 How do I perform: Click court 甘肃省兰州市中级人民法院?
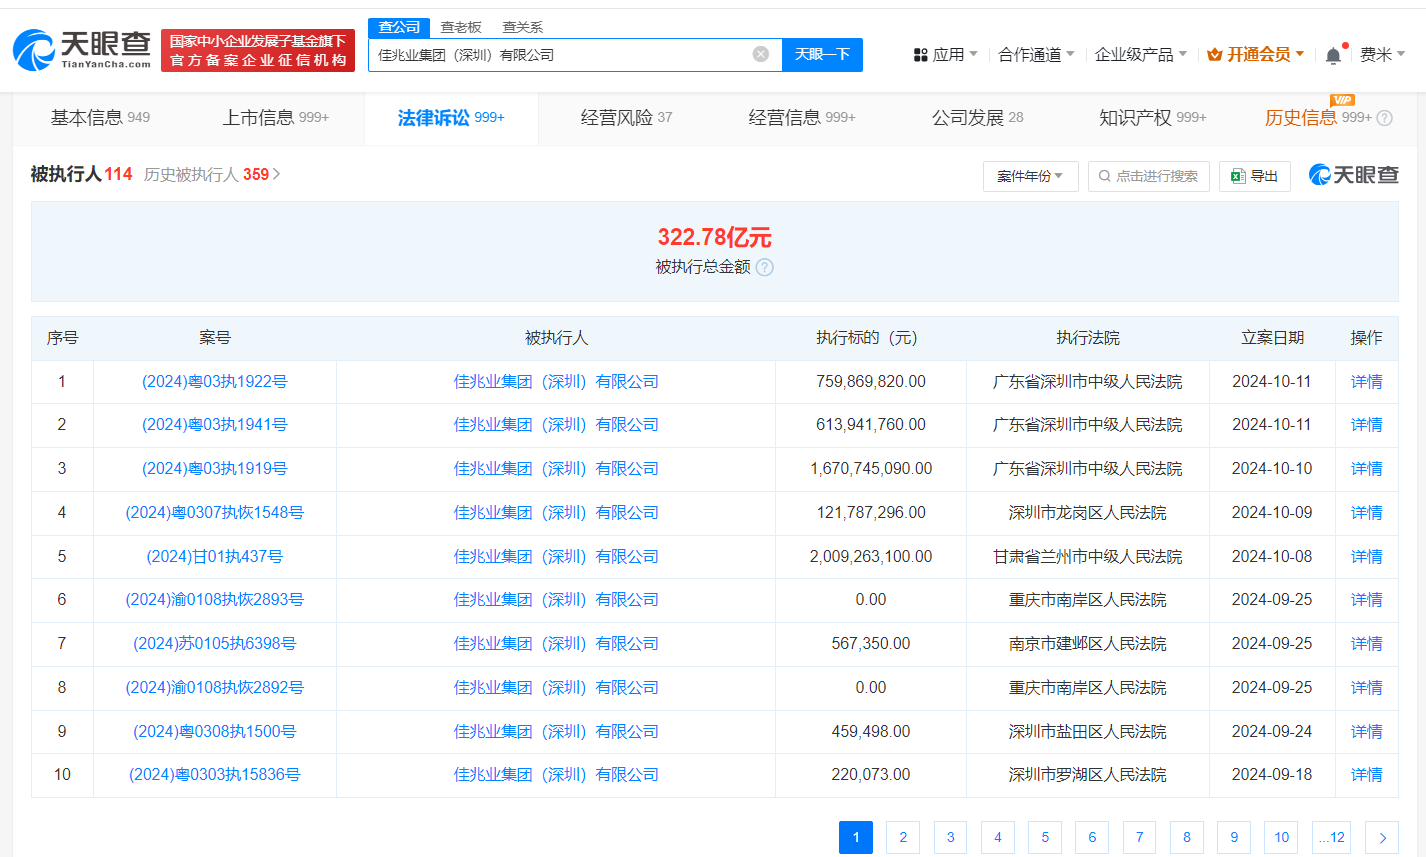1088,557
